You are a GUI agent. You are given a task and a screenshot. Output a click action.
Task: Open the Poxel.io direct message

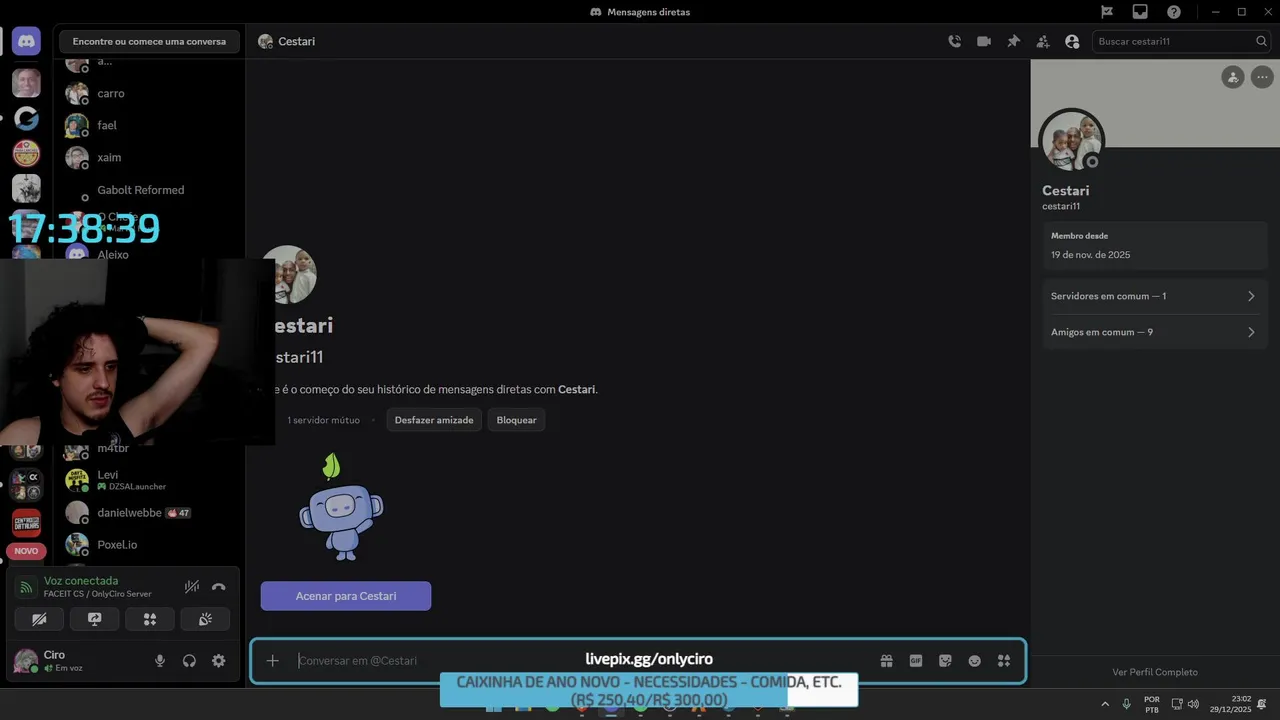(x=150, y=544)
